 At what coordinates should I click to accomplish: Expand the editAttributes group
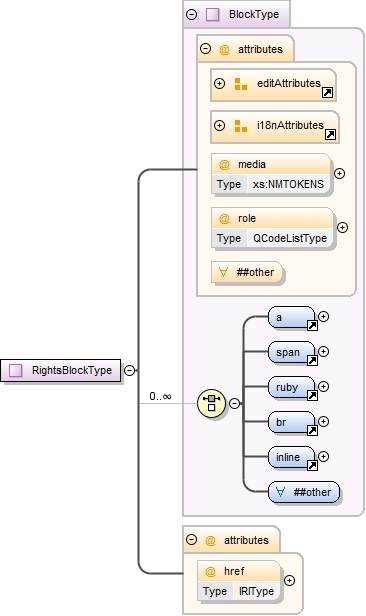coord(220,83)
